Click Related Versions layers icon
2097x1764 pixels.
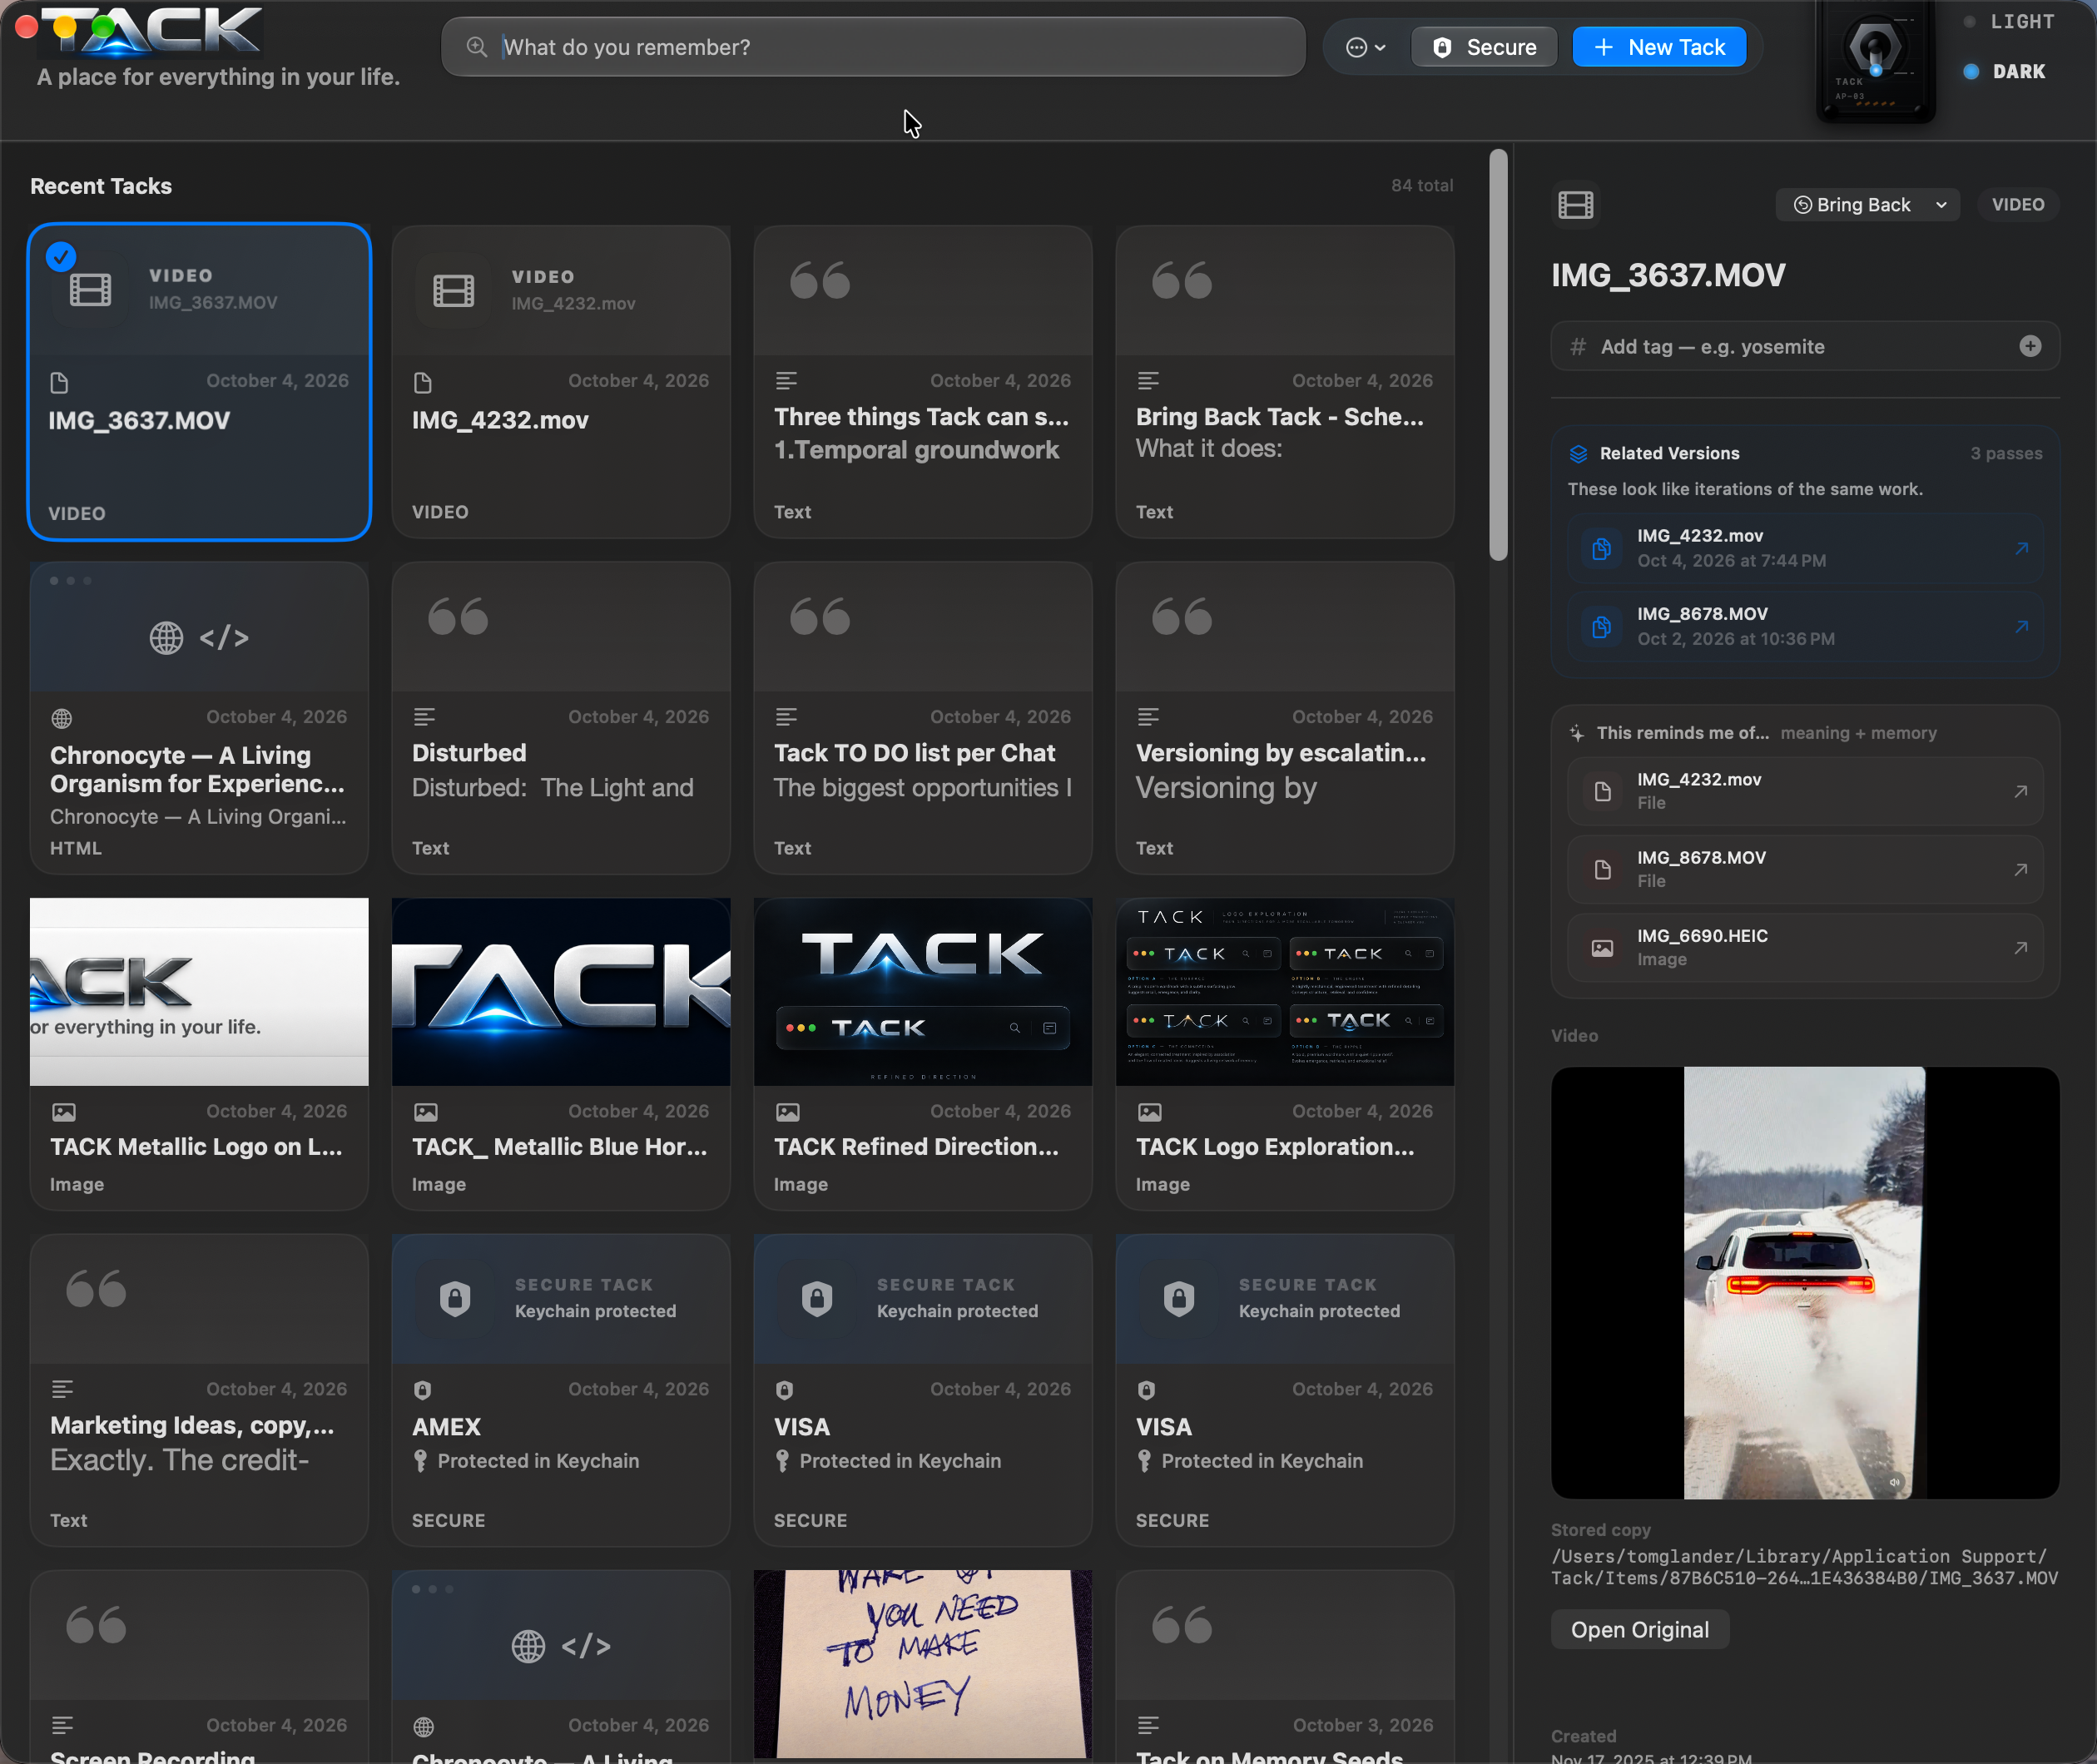click(x=1579, y=454)
